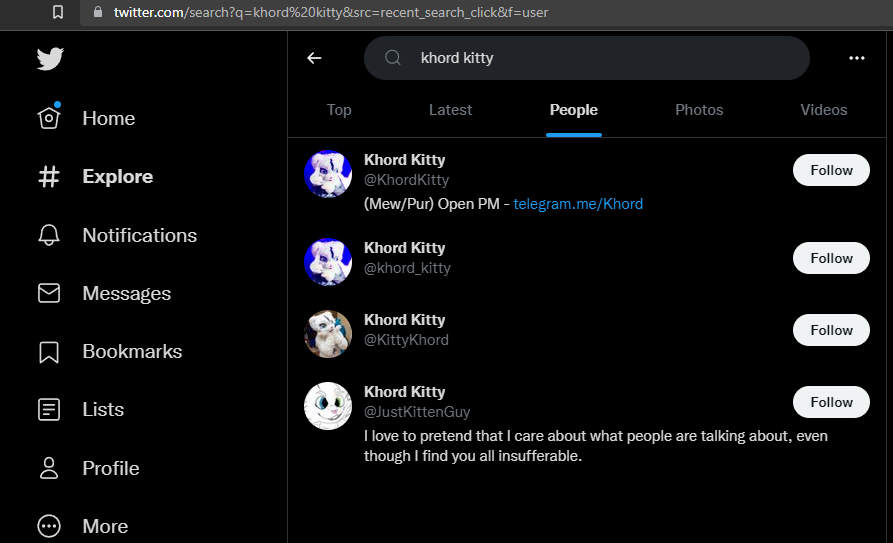
Task: Open Bookmarks from the sidebar label
Action: click(x=132, y=352)
